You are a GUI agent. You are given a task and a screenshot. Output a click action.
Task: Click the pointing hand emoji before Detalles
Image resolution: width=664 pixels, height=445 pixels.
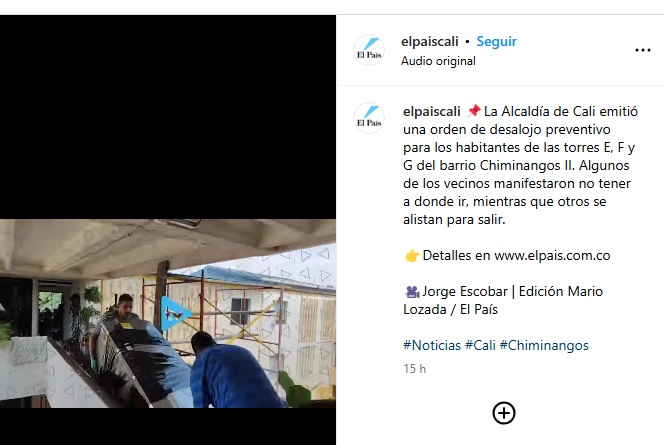pyautogui.click(x=412, y=256)
